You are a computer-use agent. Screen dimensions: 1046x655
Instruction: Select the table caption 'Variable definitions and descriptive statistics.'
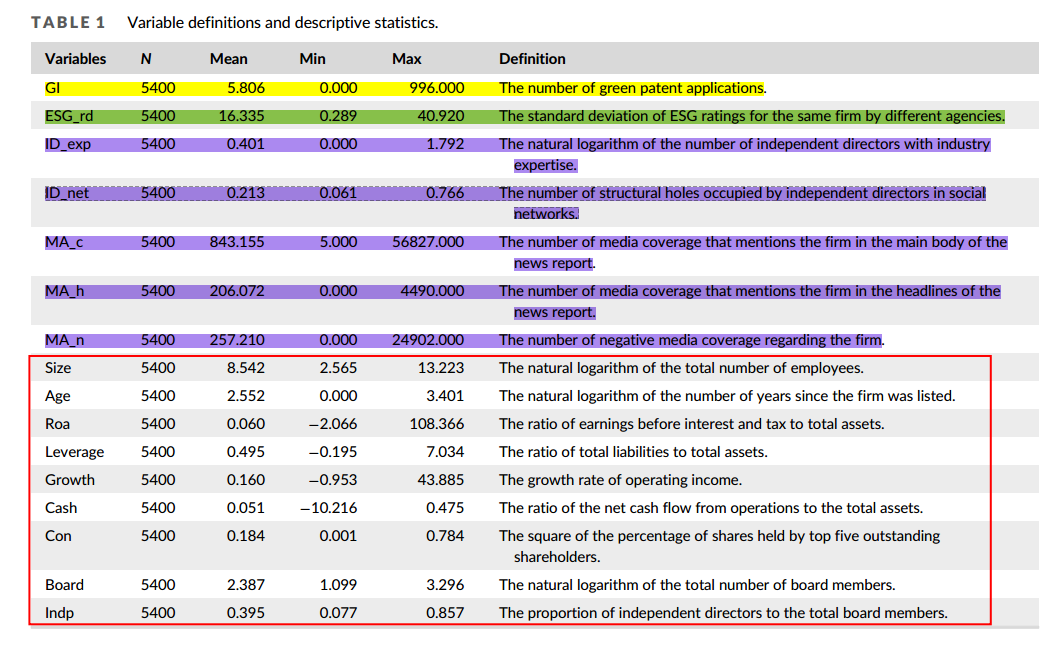coord(283,23)
